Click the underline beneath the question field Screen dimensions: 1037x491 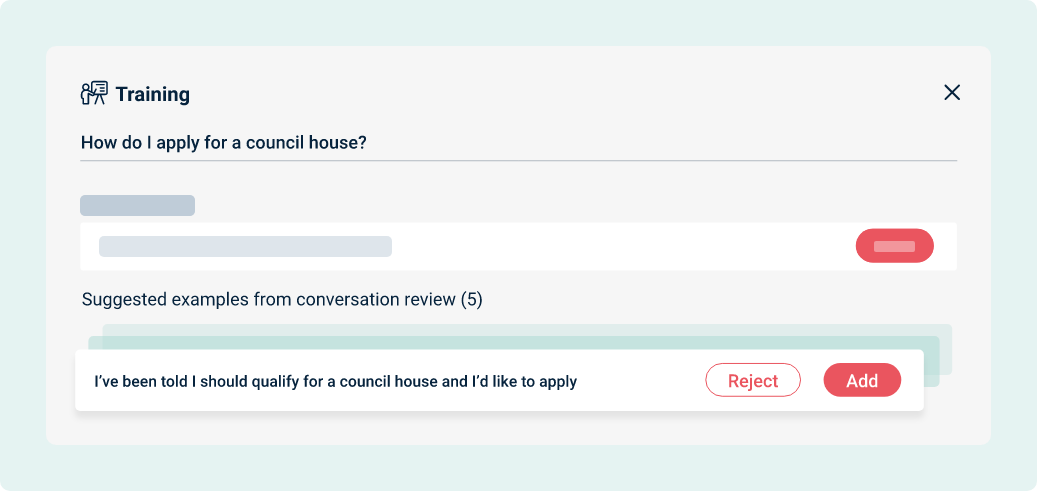518,160
